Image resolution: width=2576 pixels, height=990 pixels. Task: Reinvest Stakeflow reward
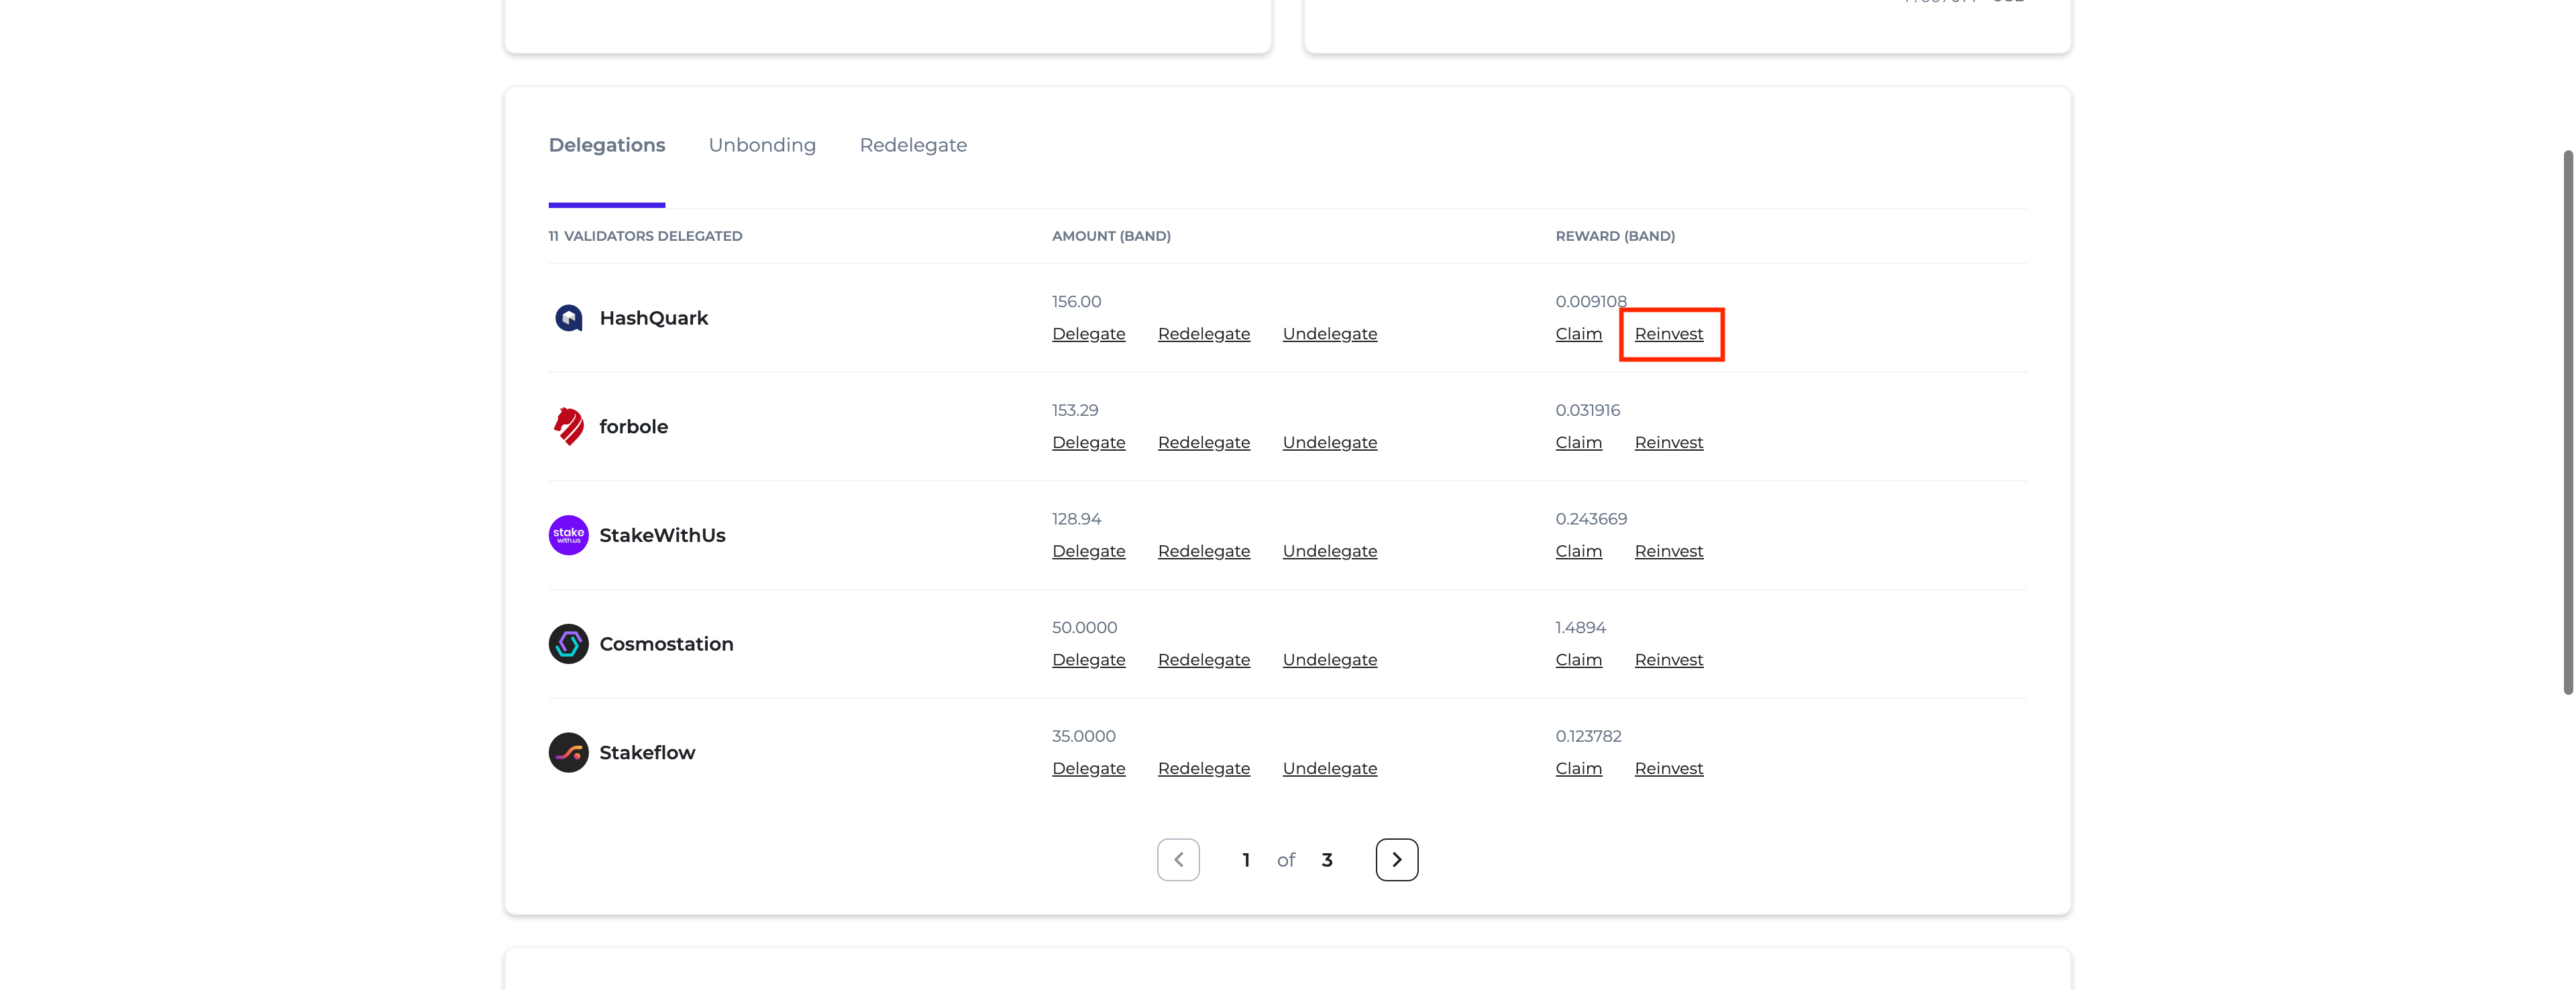pos(1669,768)
